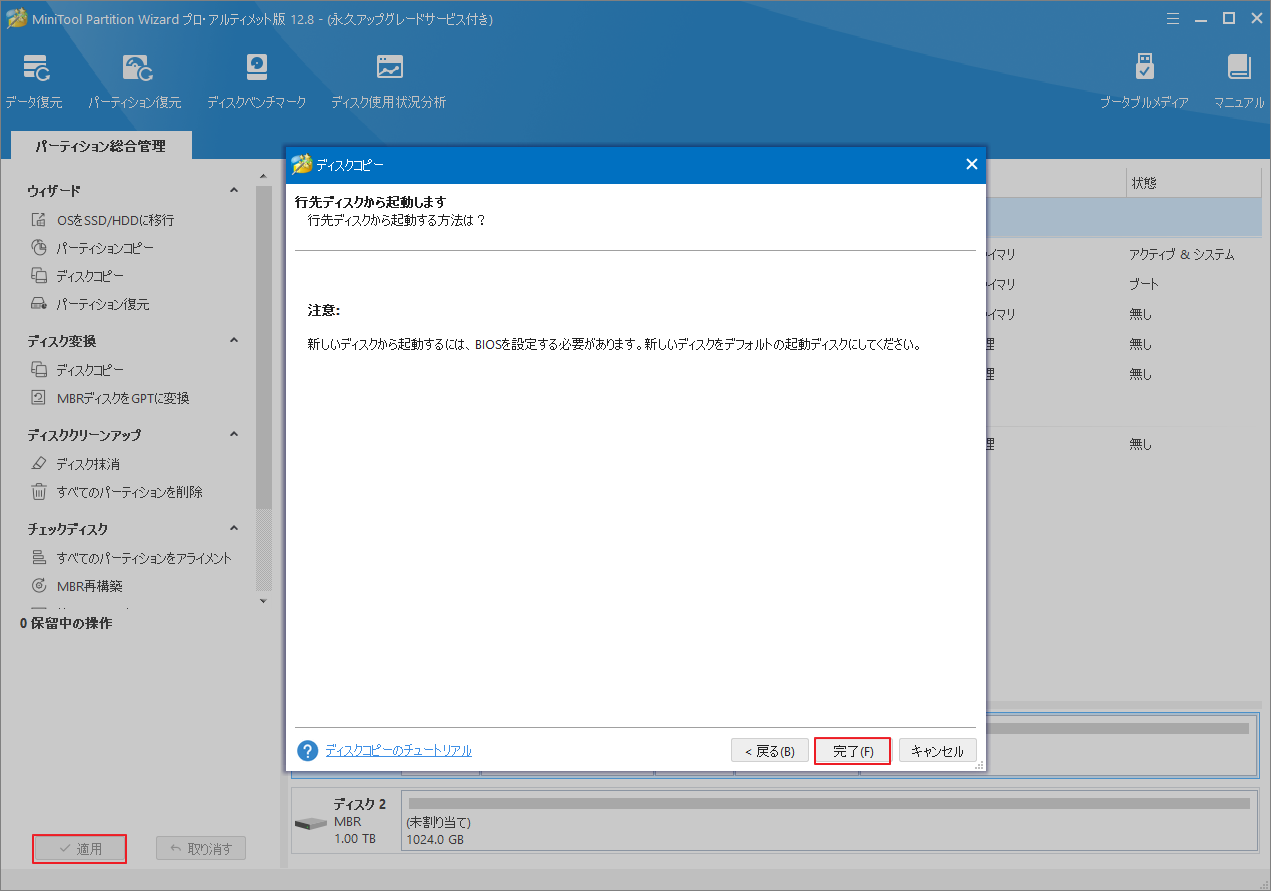Open the hamburger menu in the title bar

point(1172,18)
